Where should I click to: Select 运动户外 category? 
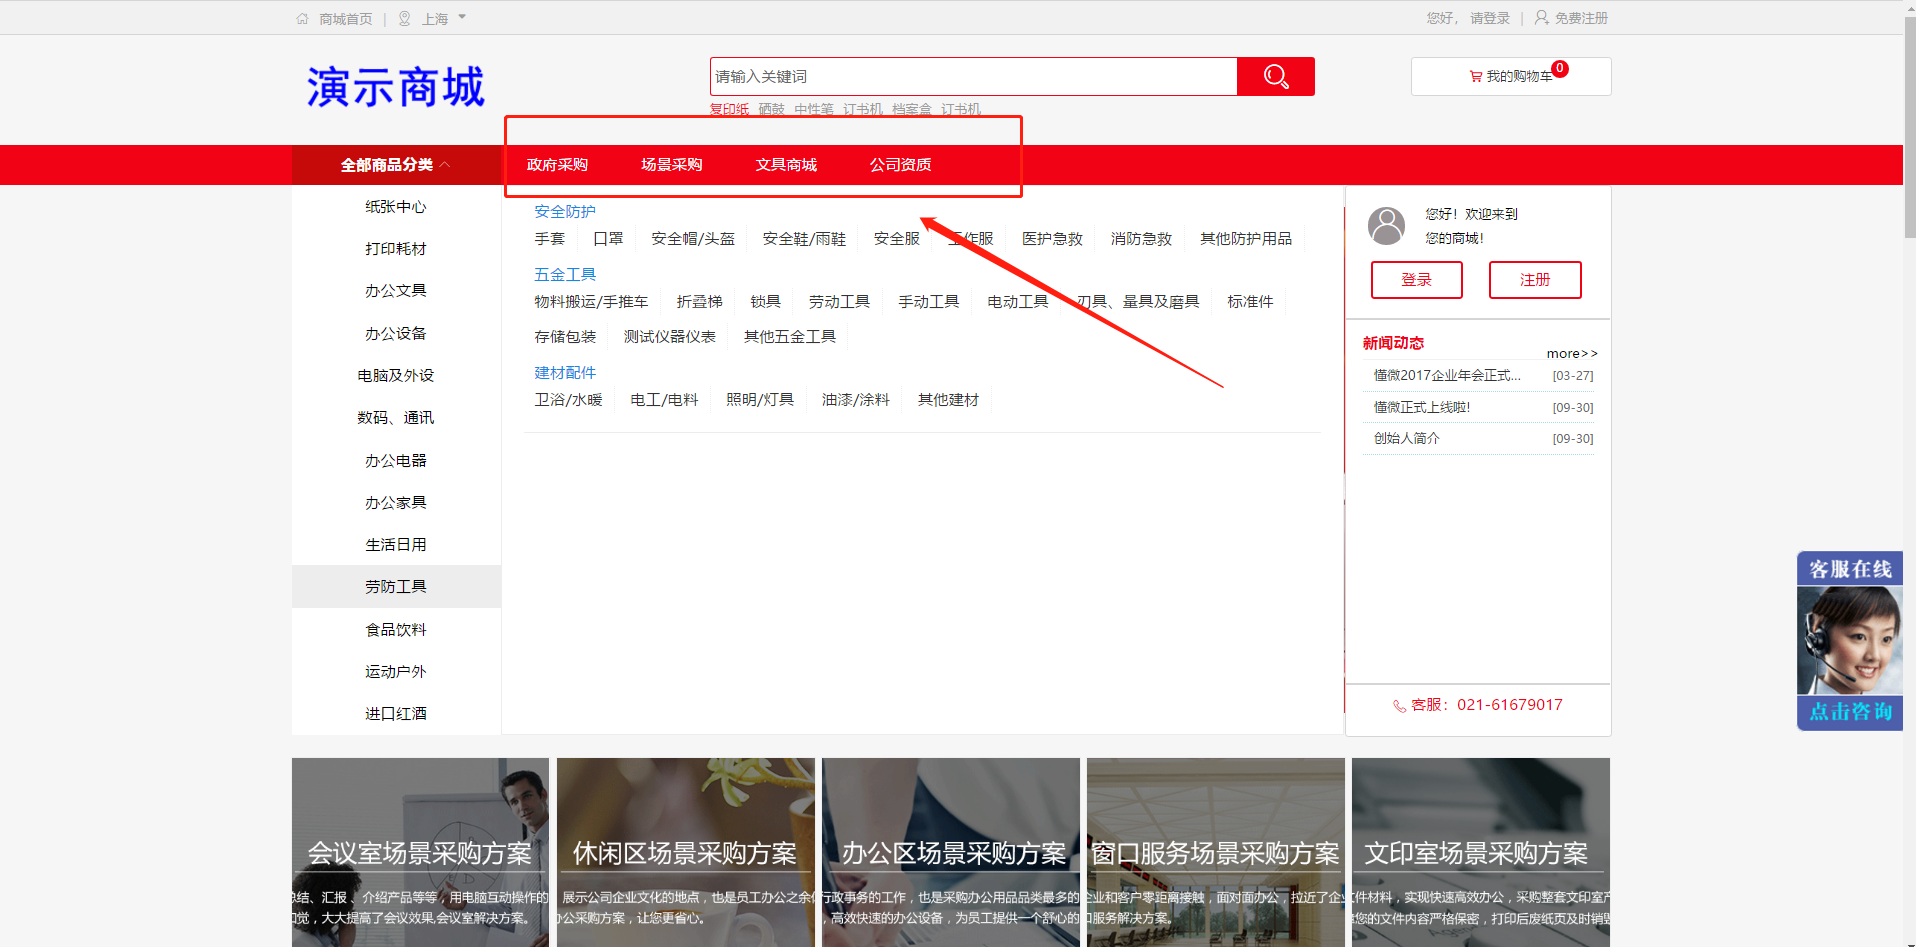[x=396, y=672]
